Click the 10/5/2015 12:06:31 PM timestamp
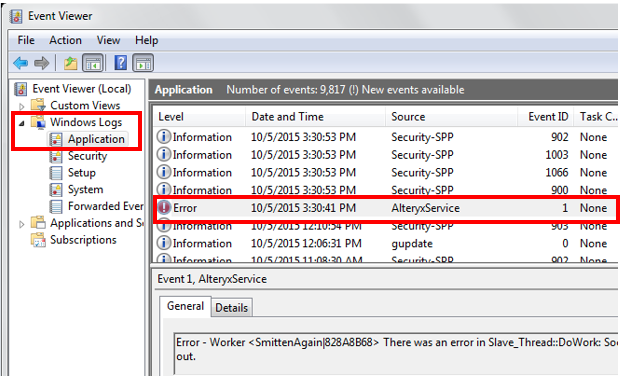Screen dimensions: 621x380 (x=306, y=243)
